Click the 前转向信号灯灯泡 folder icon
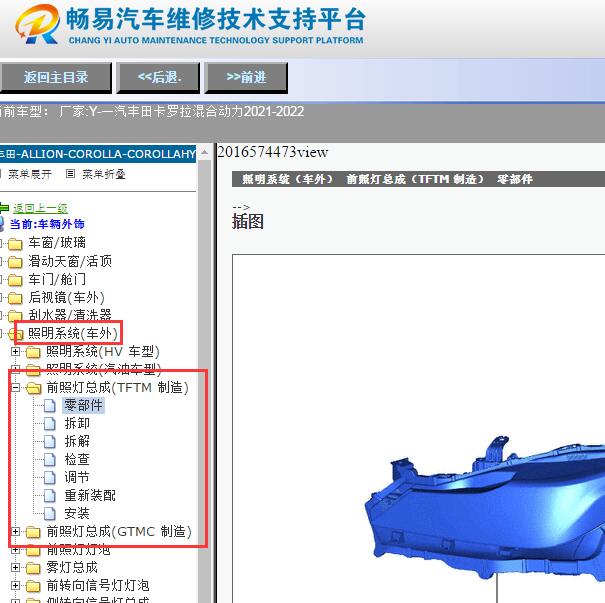 pyautogui.click(x=33, y=586)
